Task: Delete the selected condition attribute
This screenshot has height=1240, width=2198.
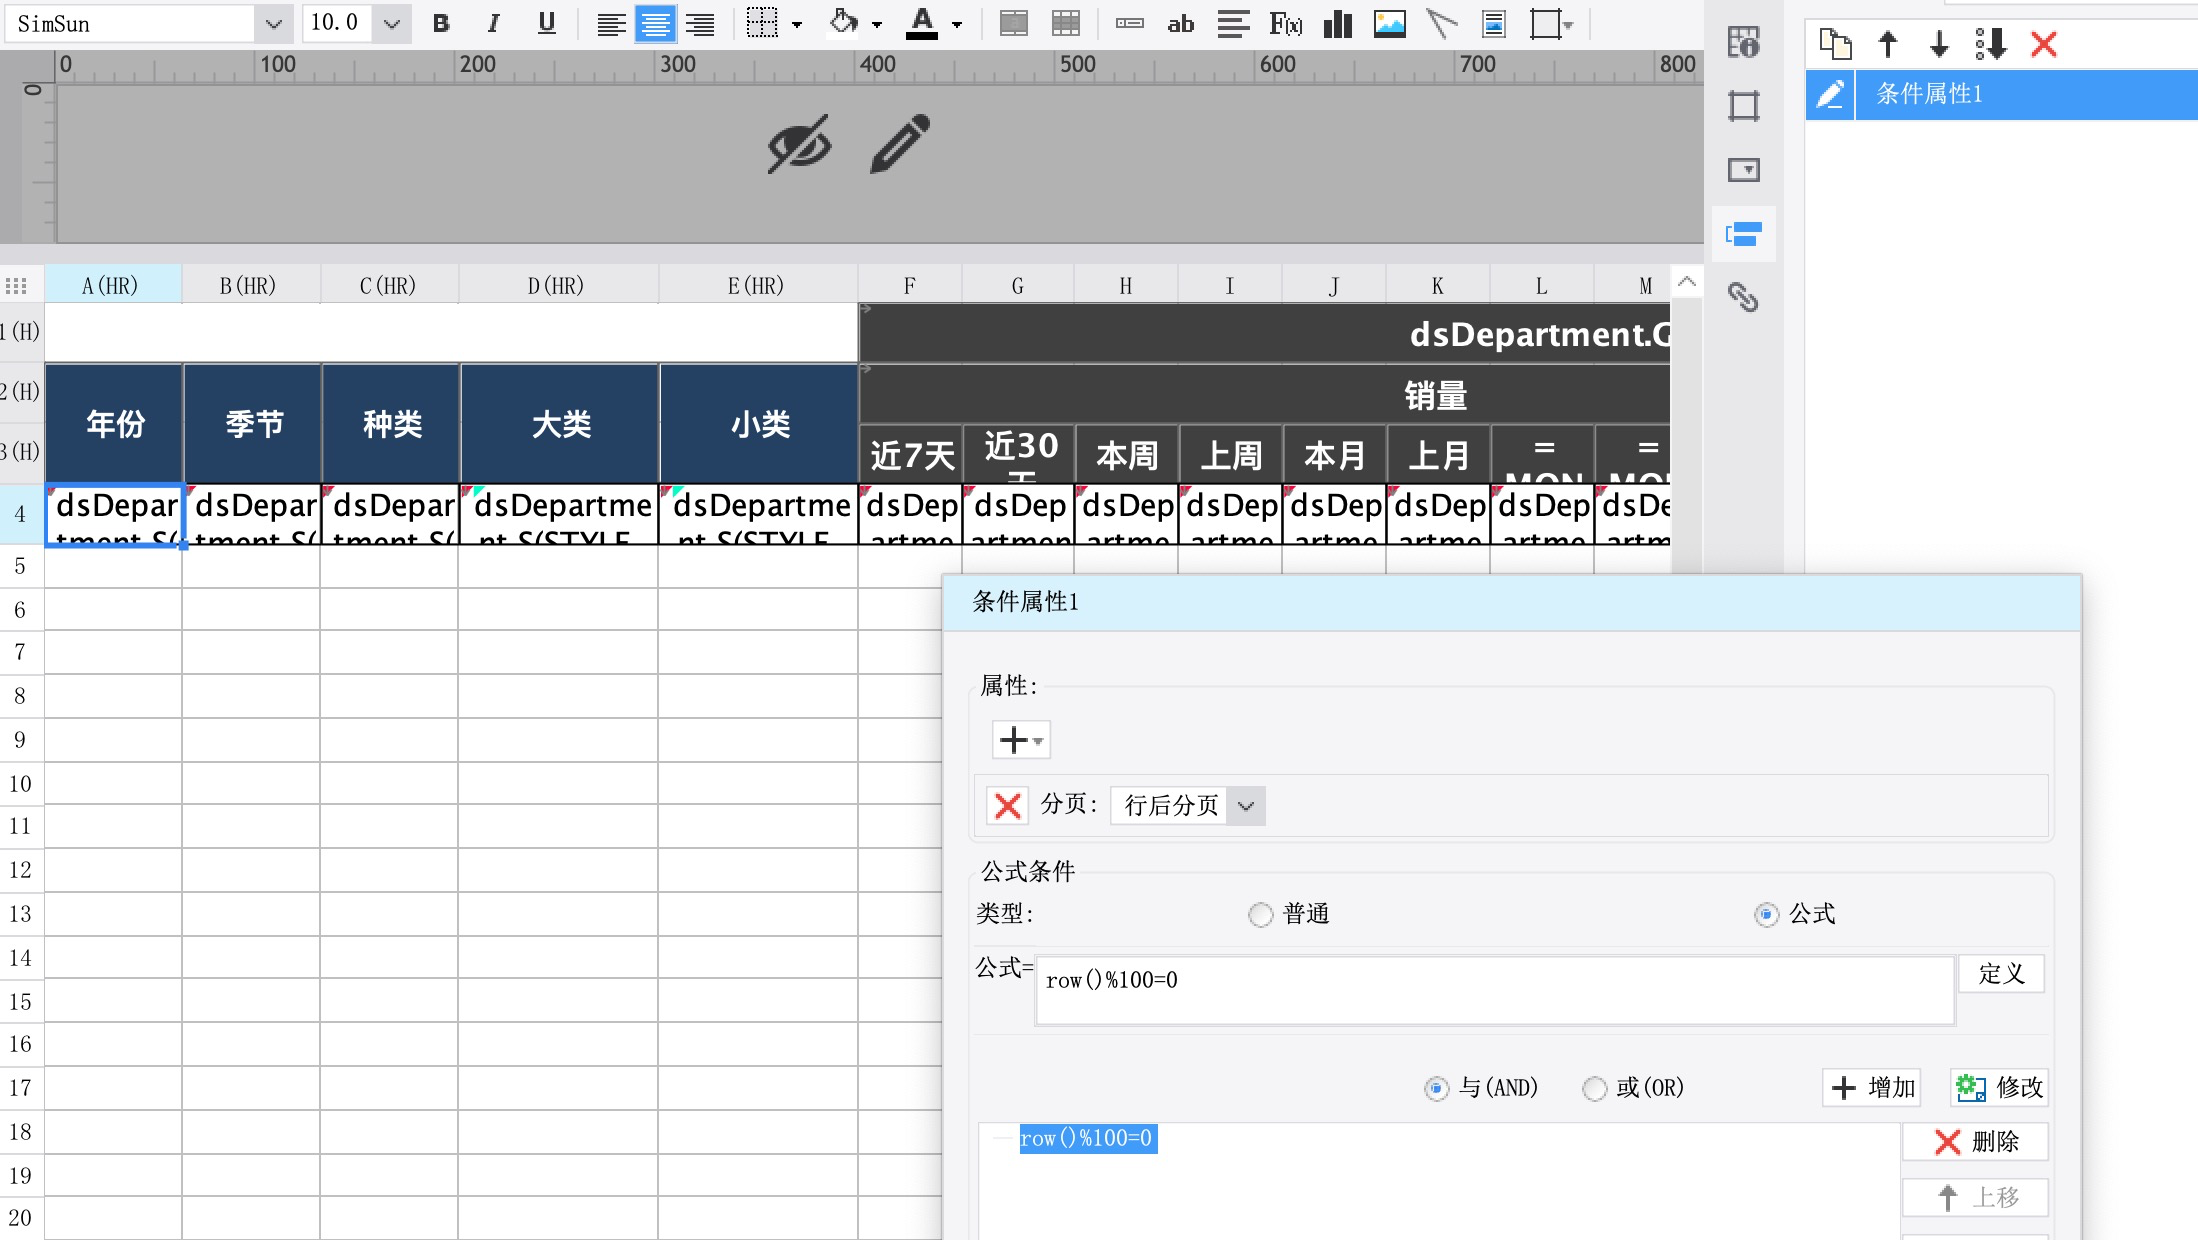Action: [2044, 44]
